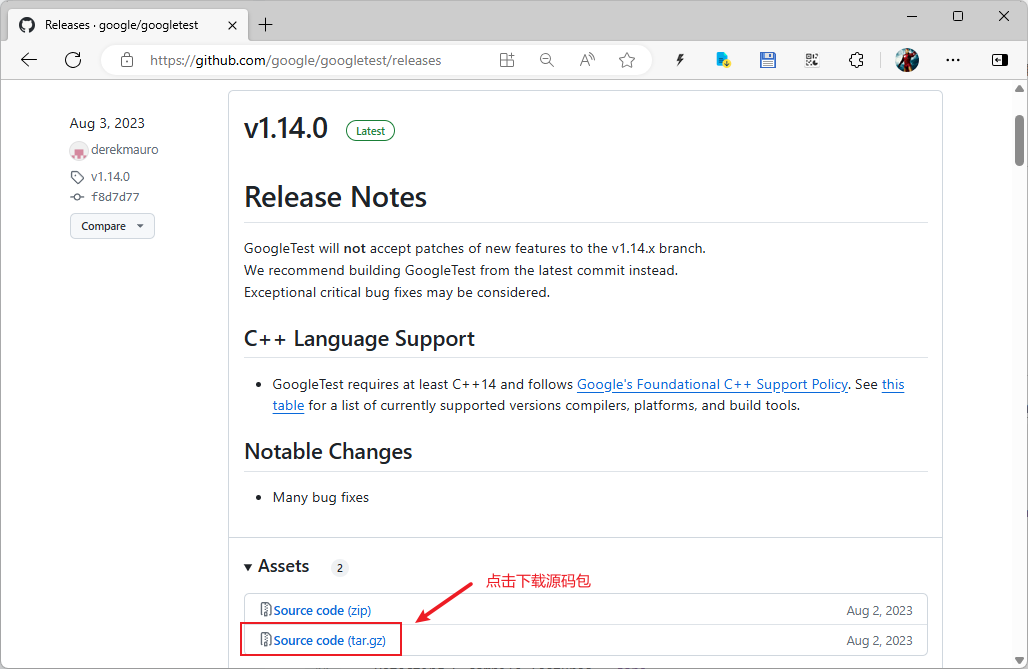Open the f8d7d77 commit link

click(x=115, y=197)
